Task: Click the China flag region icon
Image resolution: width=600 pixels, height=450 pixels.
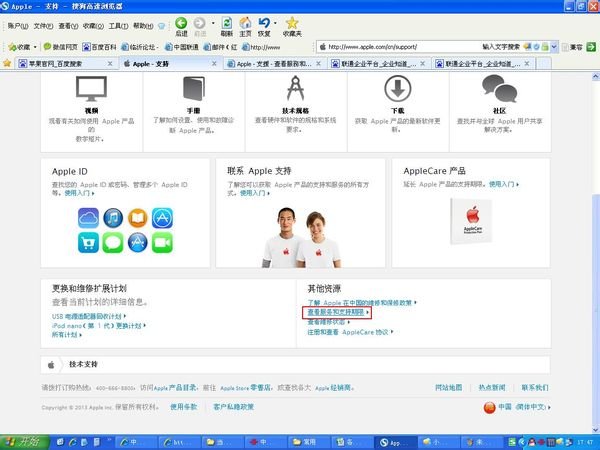Action: pyautogui.click(x=489, y=408)
